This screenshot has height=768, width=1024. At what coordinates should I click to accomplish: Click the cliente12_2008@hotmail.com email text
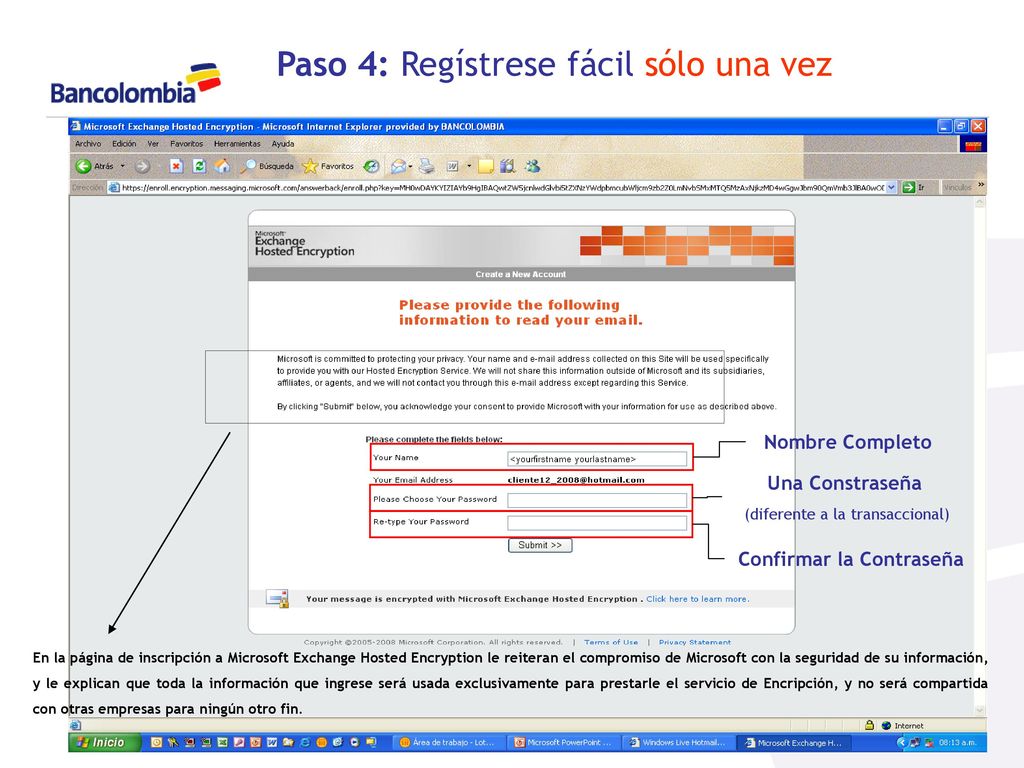[x=576, y=480]
